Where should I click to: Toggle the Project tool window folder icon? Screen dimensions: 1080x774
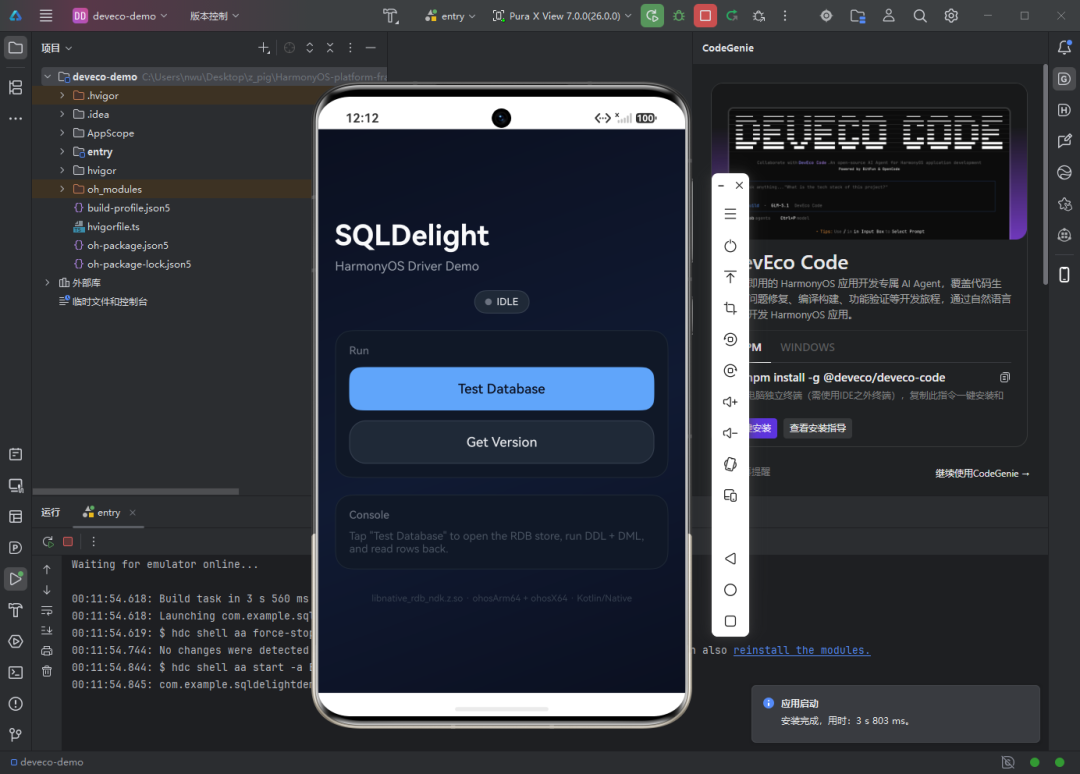pos(15,48)
